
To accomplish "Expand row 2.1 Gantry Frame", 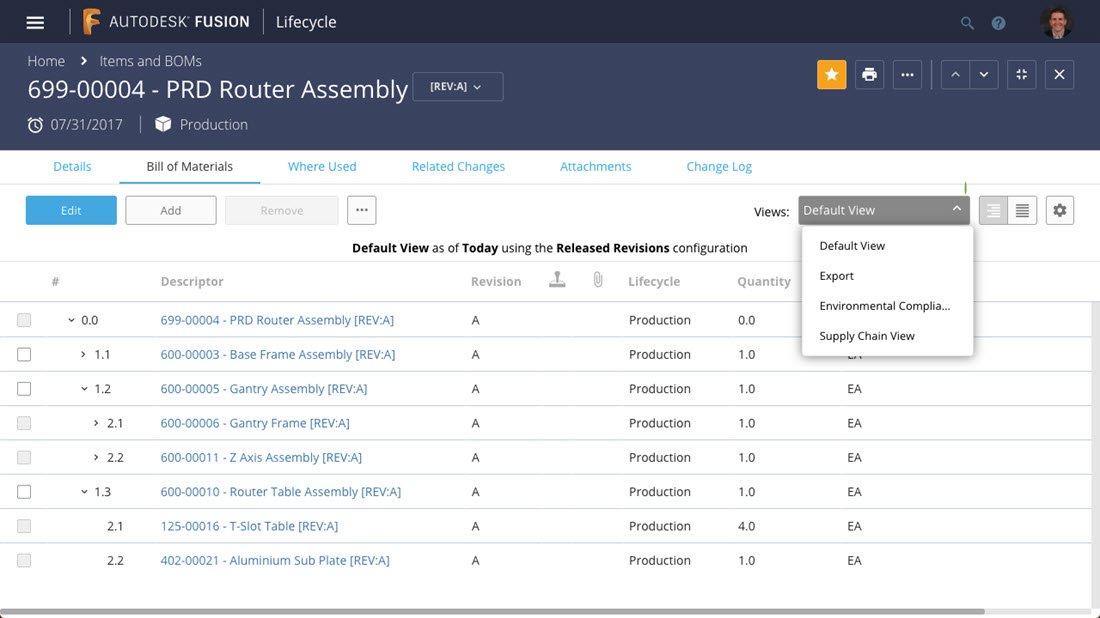I will coord(96,423).
